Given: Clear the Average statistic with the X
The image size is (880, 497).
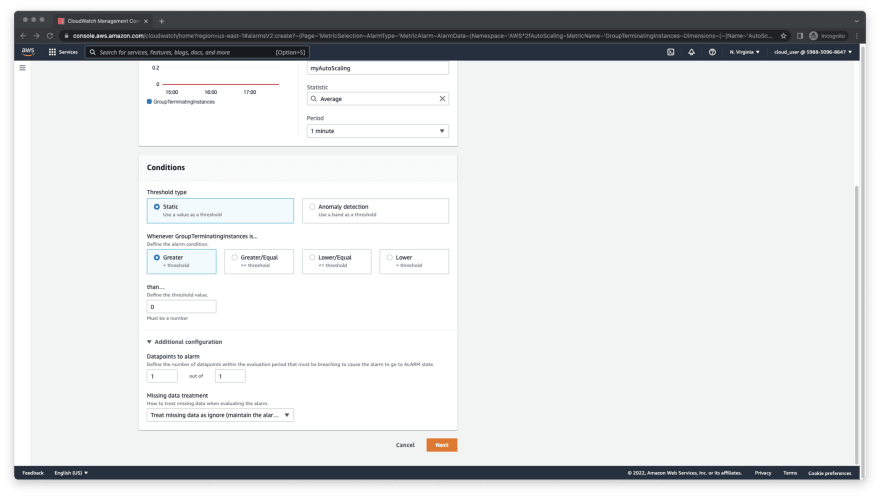Looking at the screenshot, I should (442, 99).
